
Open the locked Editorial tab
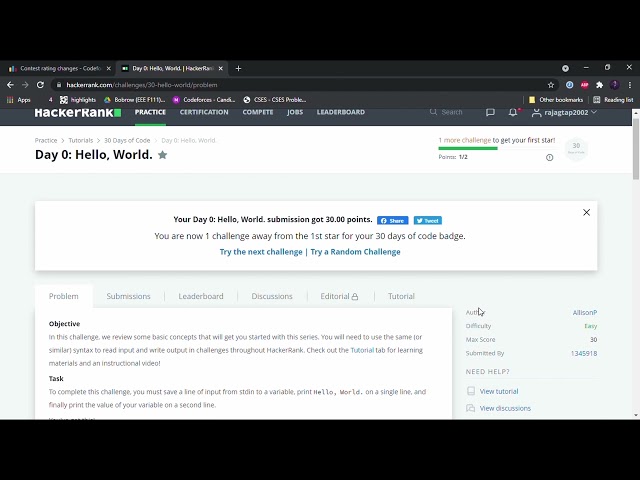(339, 296)
